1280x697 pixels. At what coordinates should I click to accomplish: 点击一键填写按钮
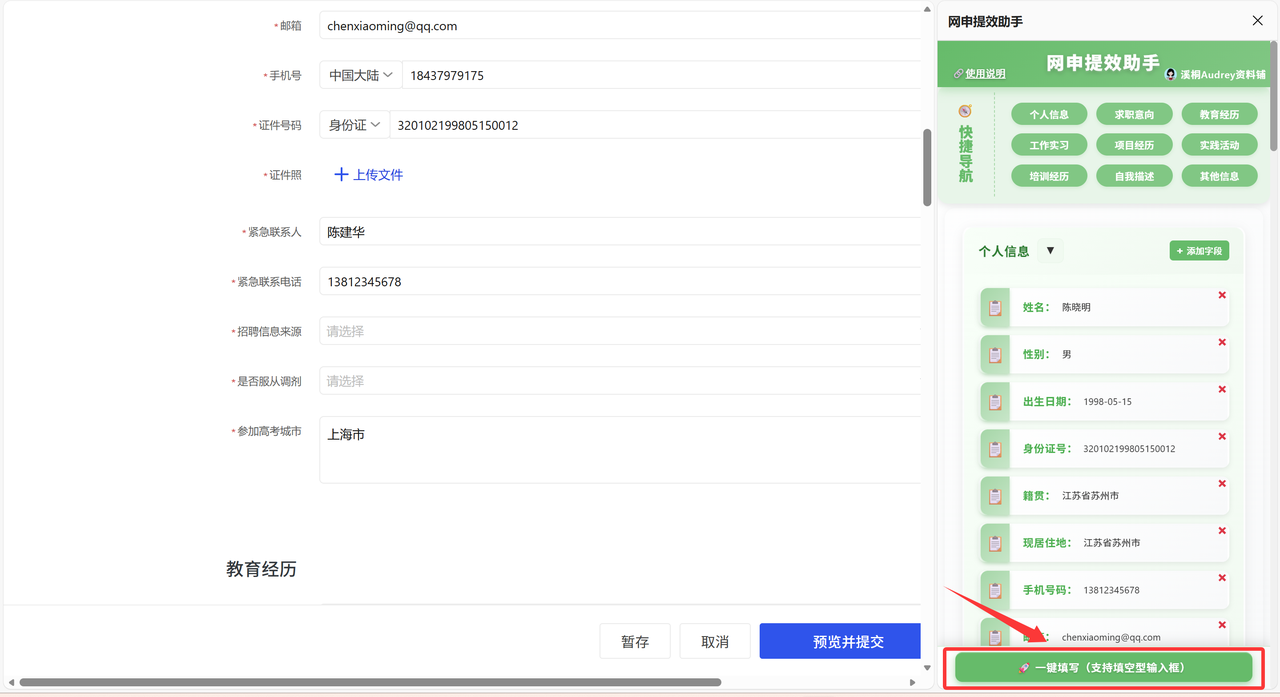click(1103, 667)
